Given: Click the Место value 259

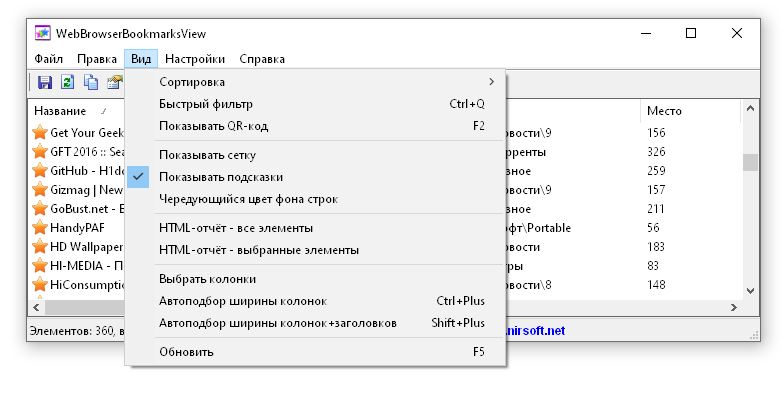Looking at the screenshot, I should (656, 171).
